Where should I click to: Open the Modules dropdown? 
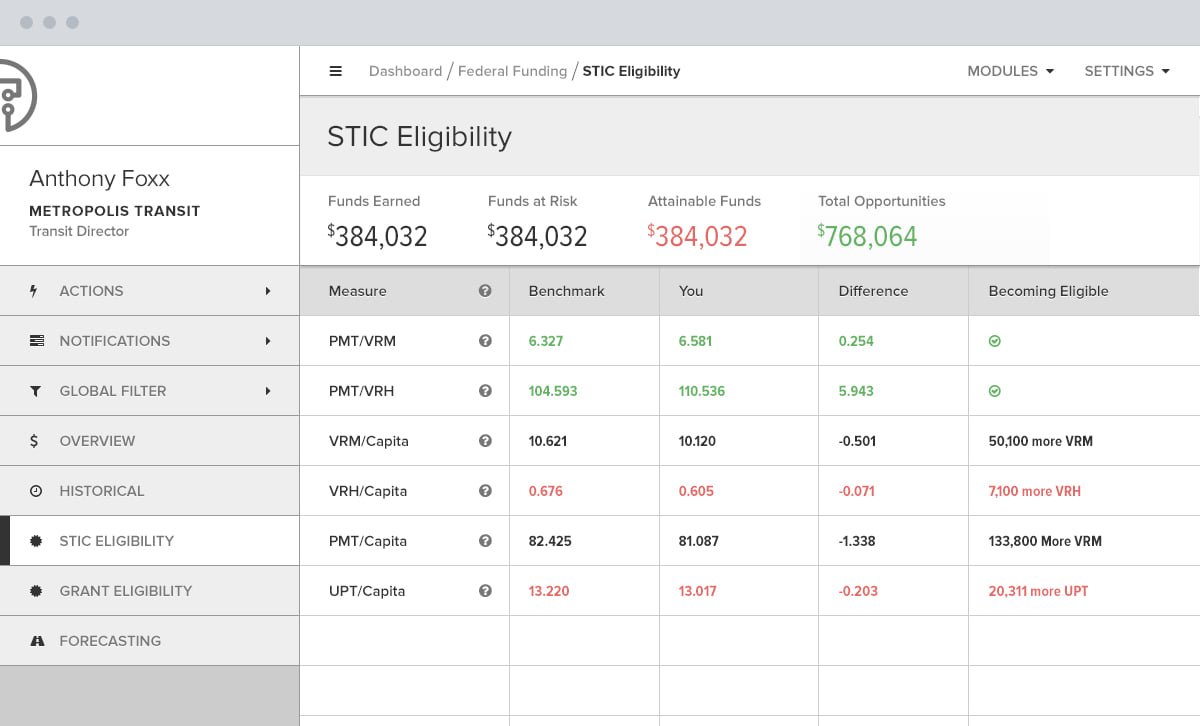click(x=1010, y=71)
